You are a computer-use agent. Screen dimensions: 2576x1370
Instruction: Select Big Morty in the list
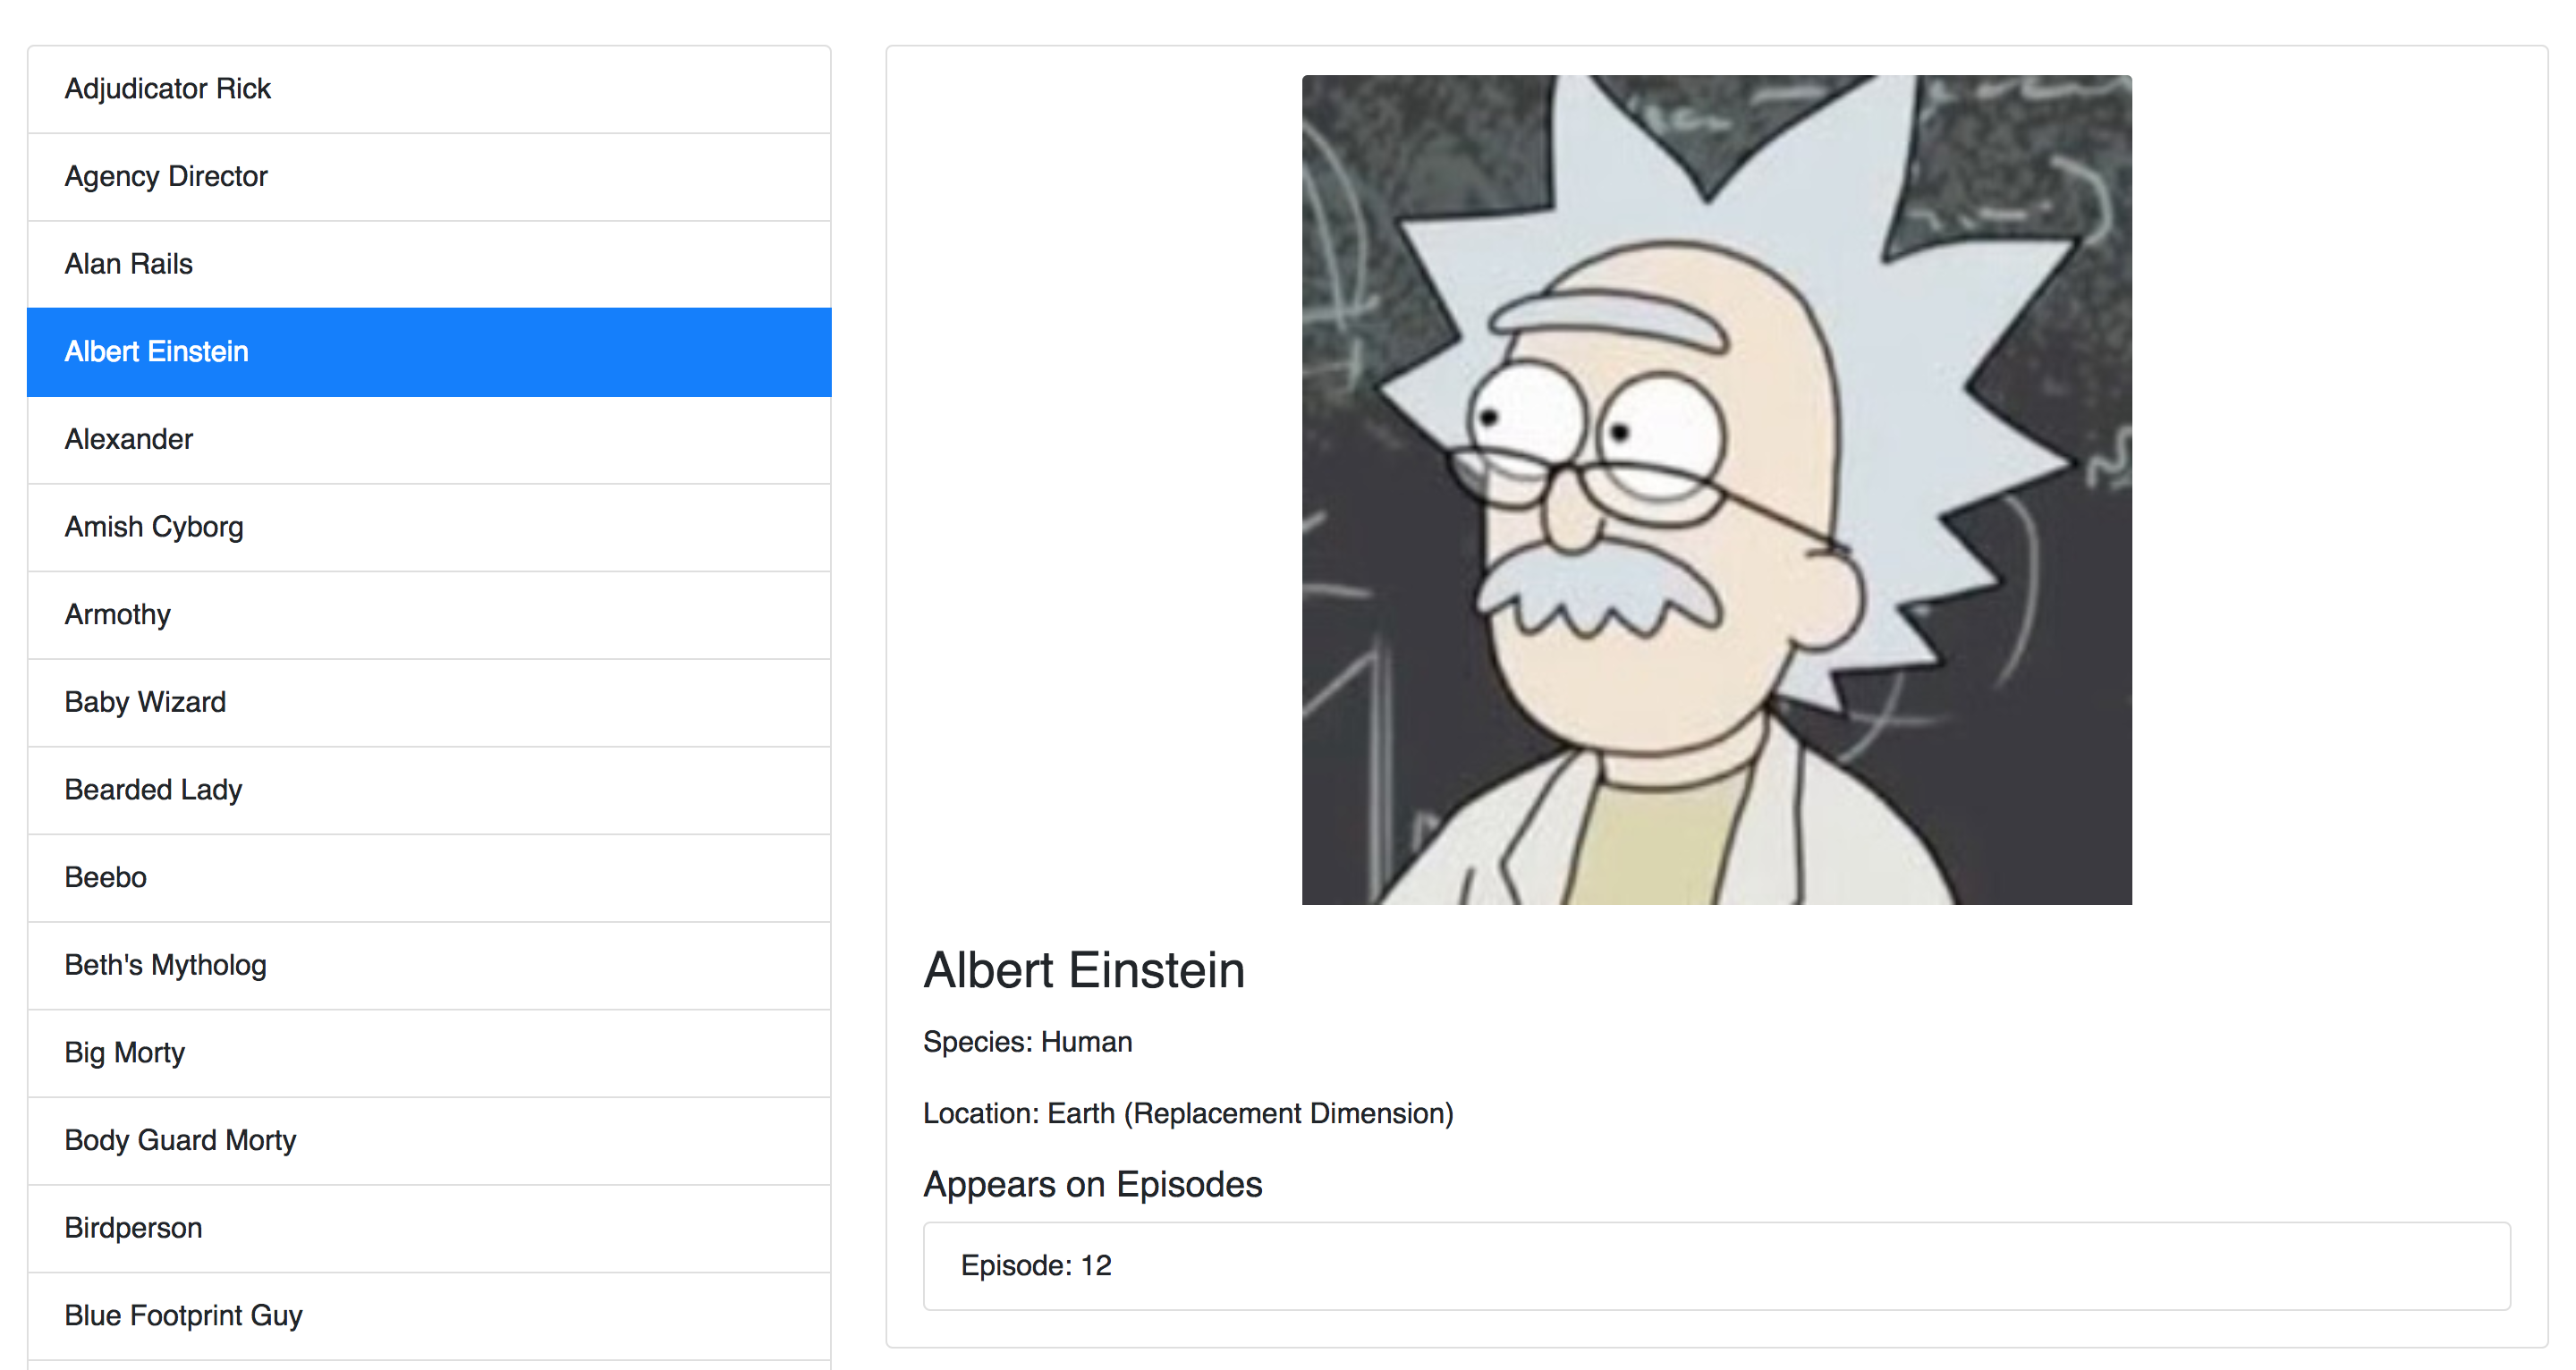coord(429,1053)
